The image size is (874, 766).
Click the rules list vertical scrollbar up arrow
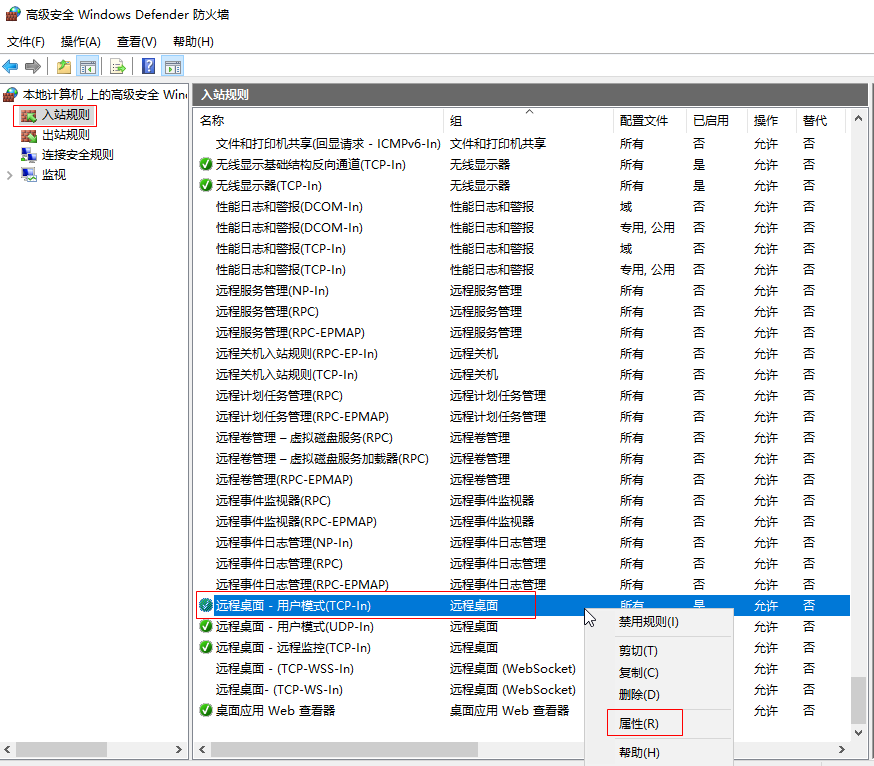pos(858,118)
